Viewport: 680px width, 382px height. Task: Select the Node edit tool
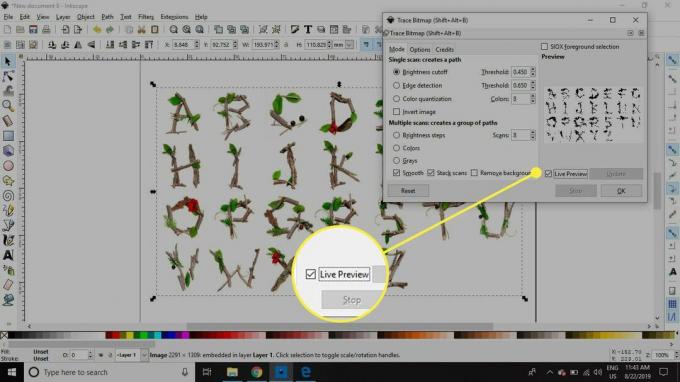pos(8,76)
